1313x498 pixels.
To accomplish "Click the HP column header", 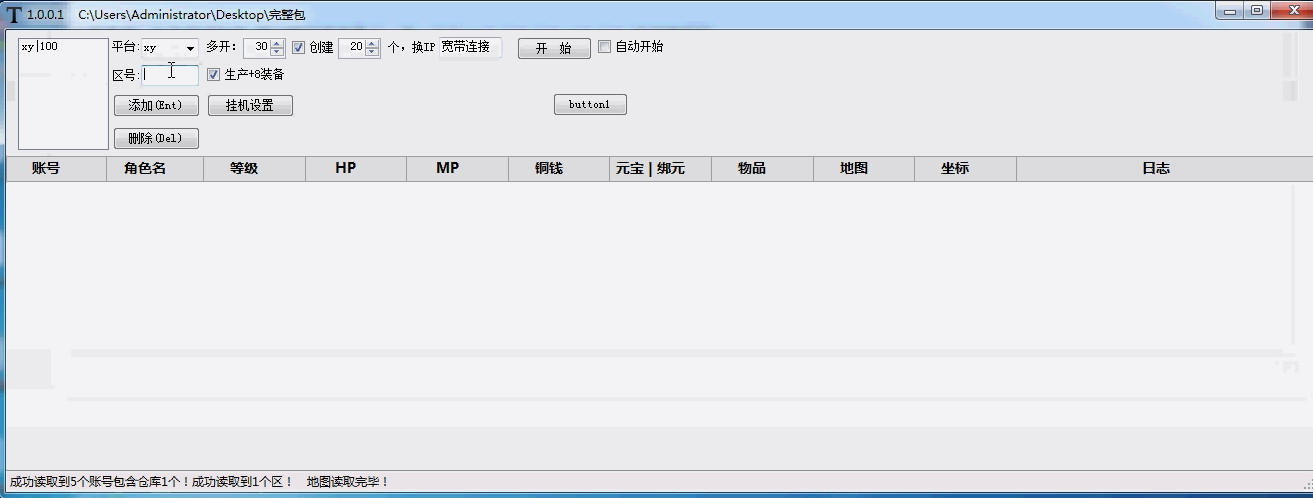I will click(356, 168).
